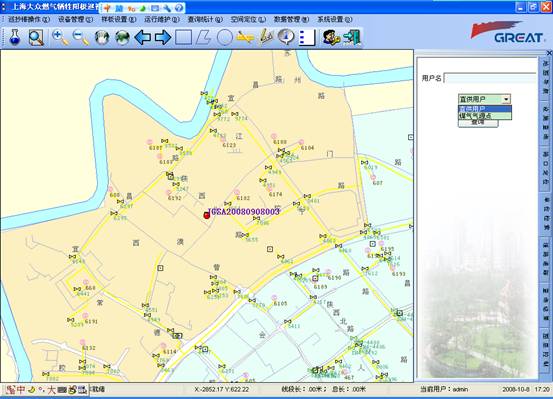The image size is (553, 399).
Task: Select highlighted 直供用户 list option
Action: click(485, 109)
